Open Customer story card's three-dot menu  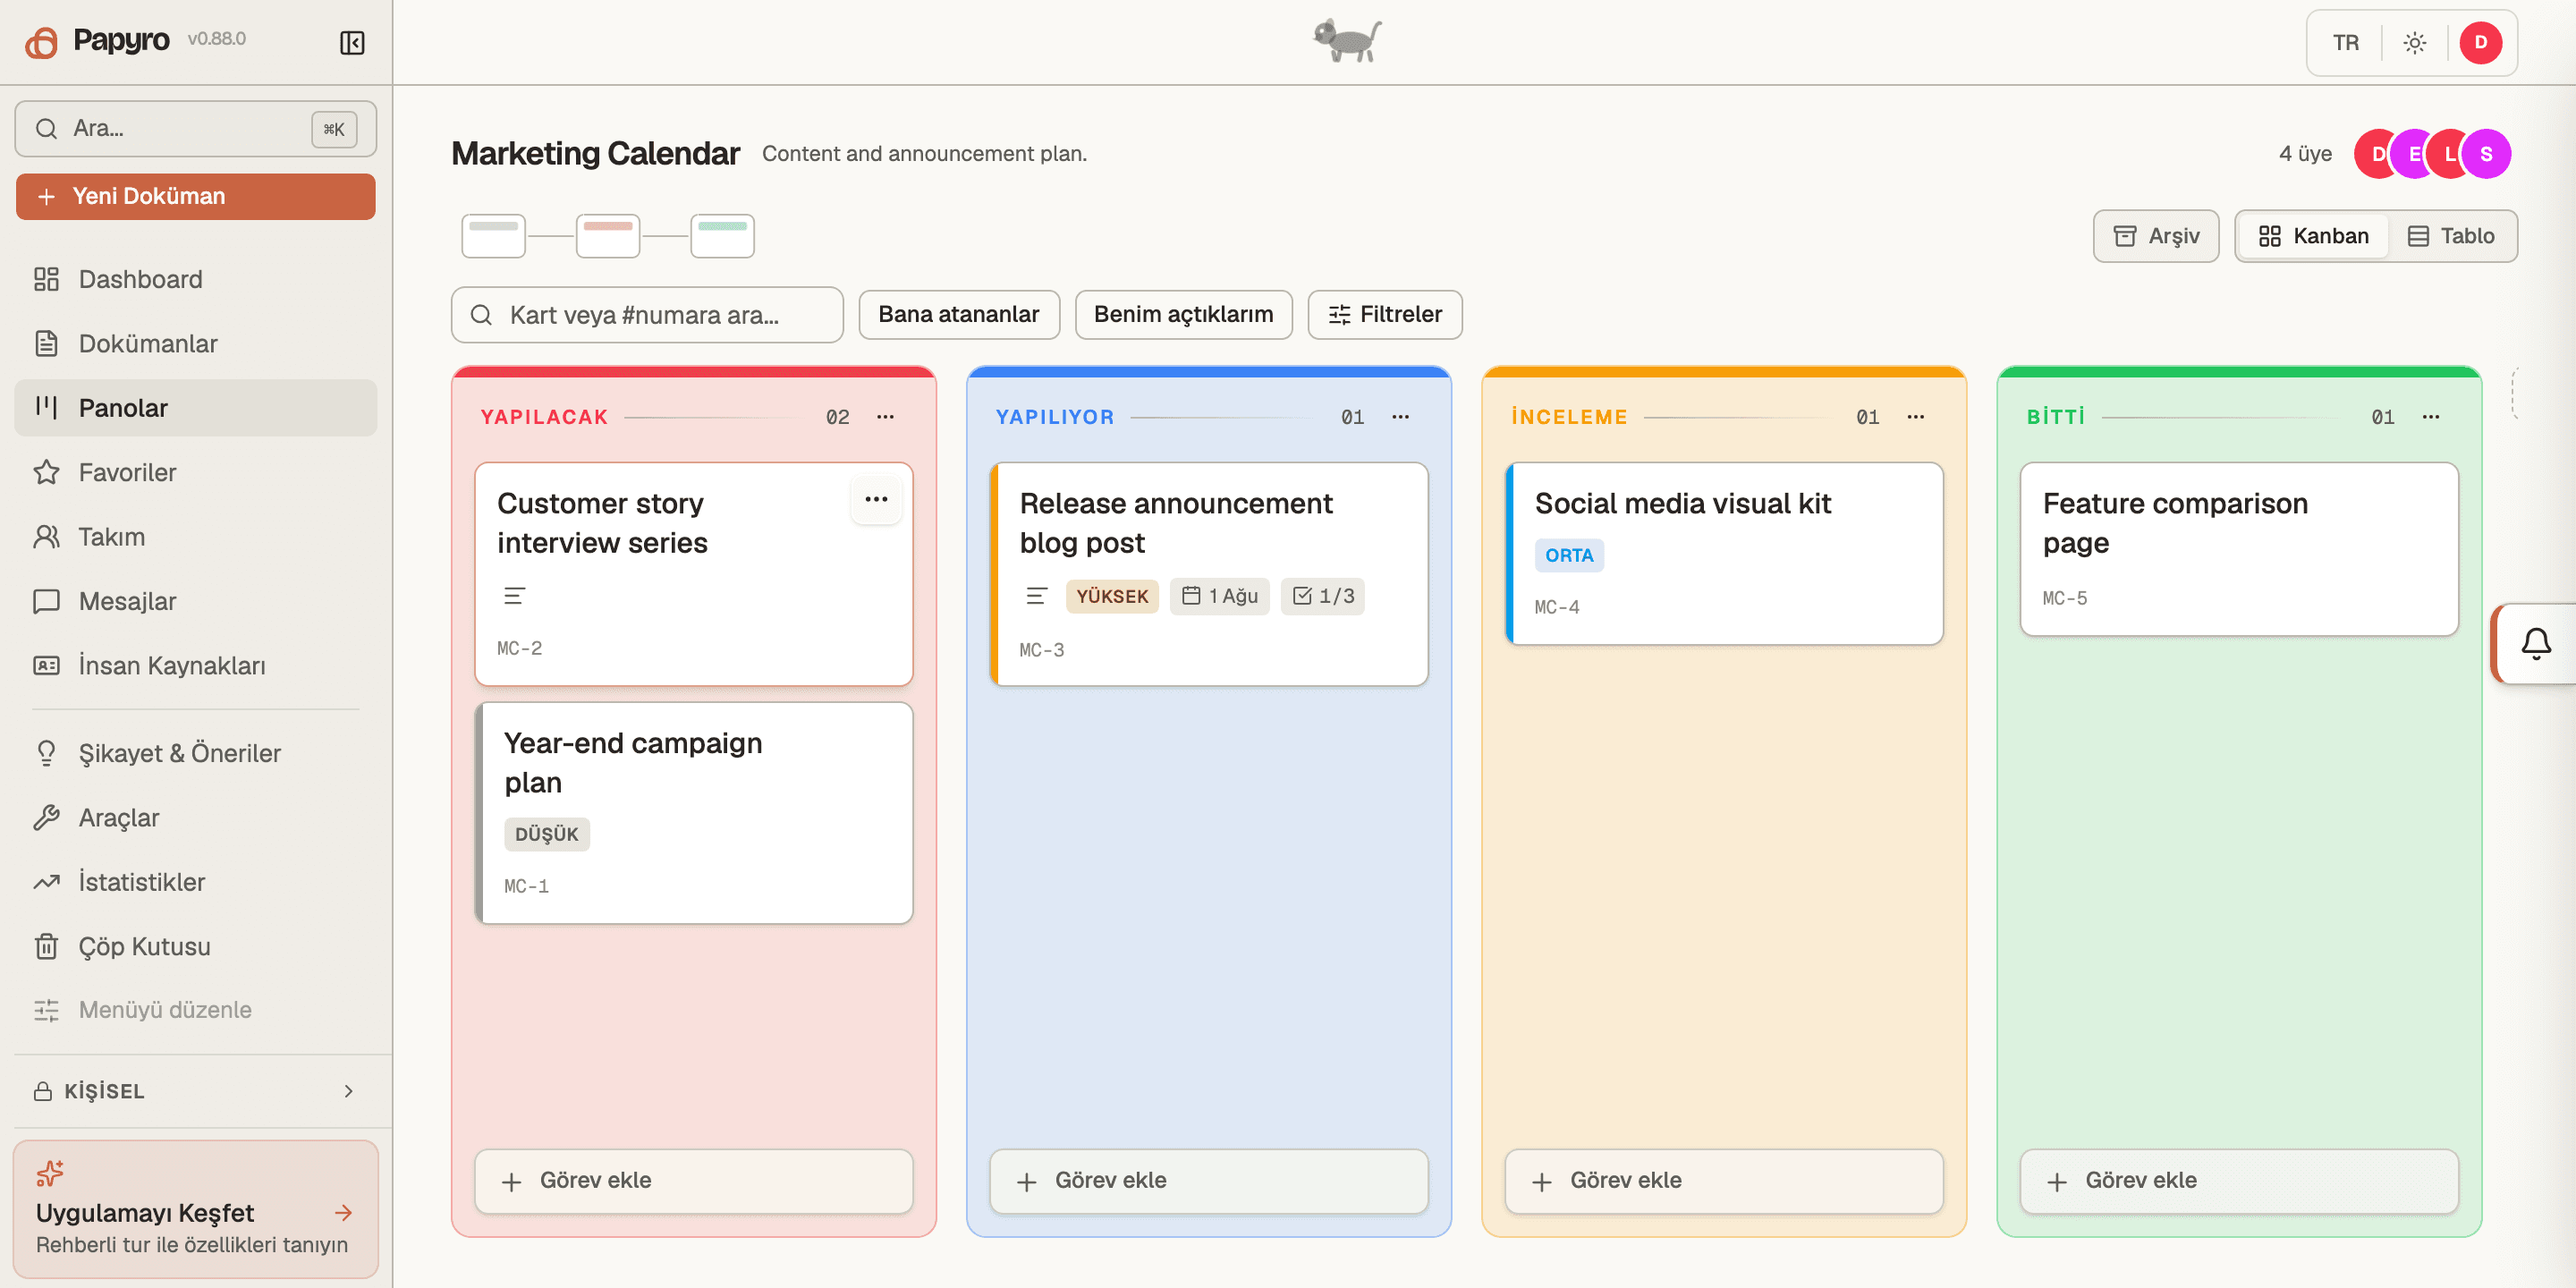pyautogui.click(x=876, y=499)
